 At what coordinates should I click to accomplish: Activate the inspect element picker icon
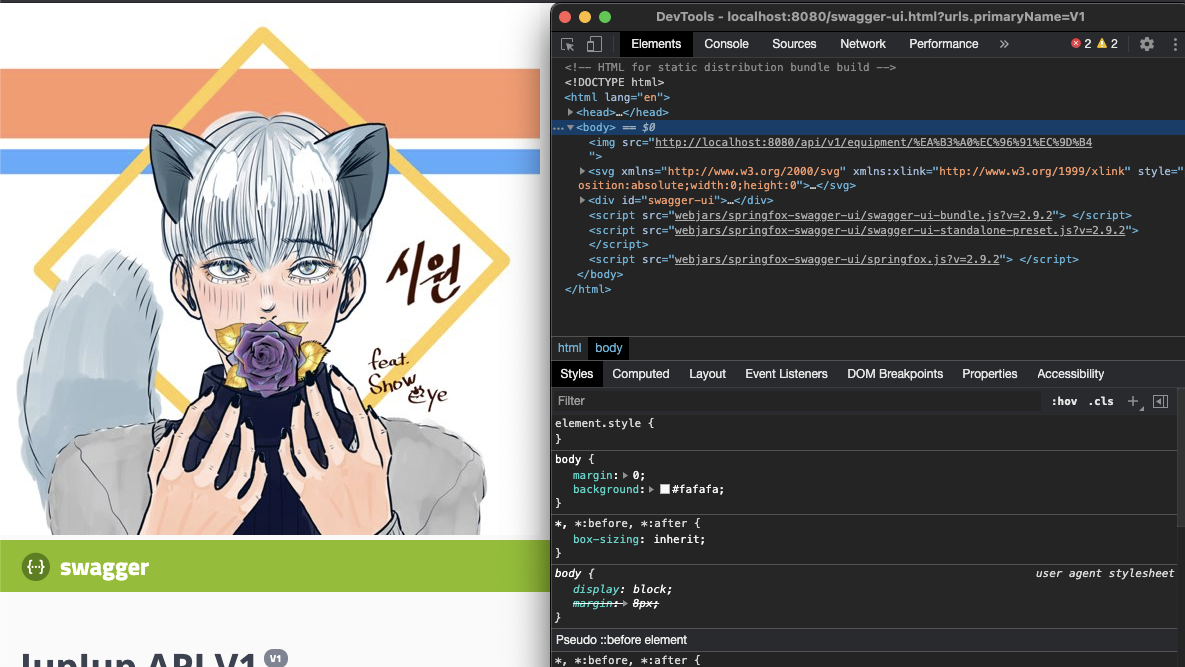point(568,44)
